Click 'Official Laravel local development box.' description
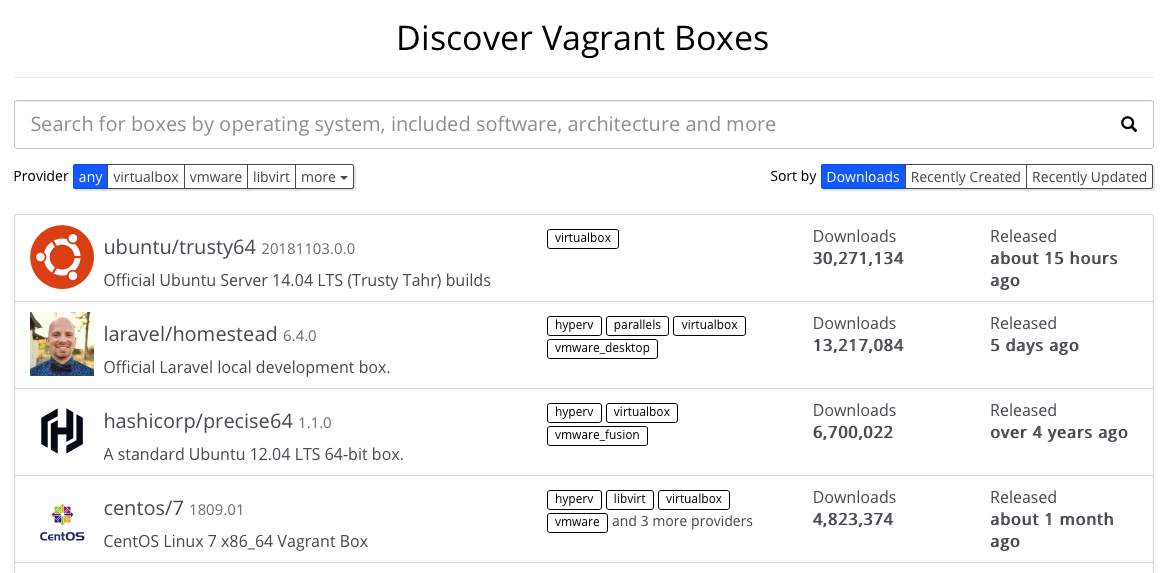 click(x=246, y=368)
